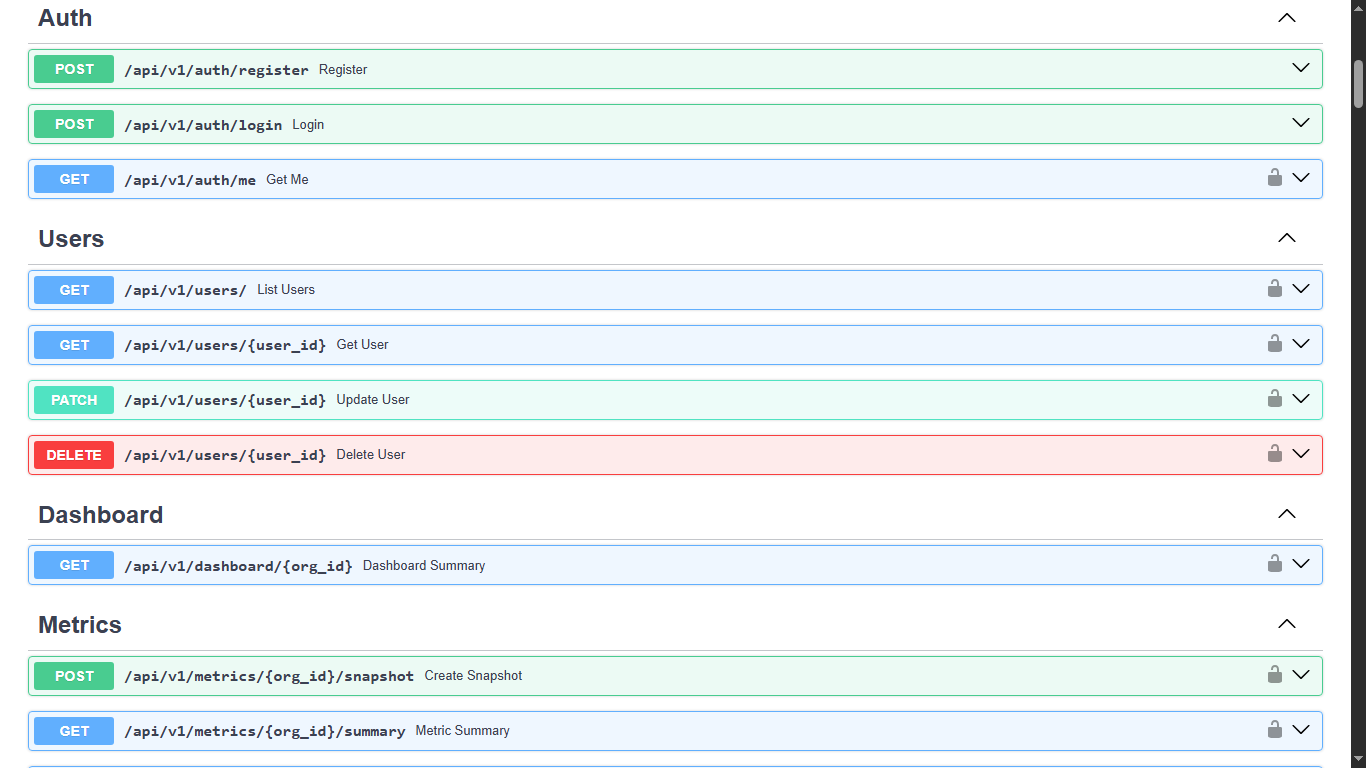The image size is (1366, 768).
Task: Click the GET badge for auth/me
Action: coord(74,179)
